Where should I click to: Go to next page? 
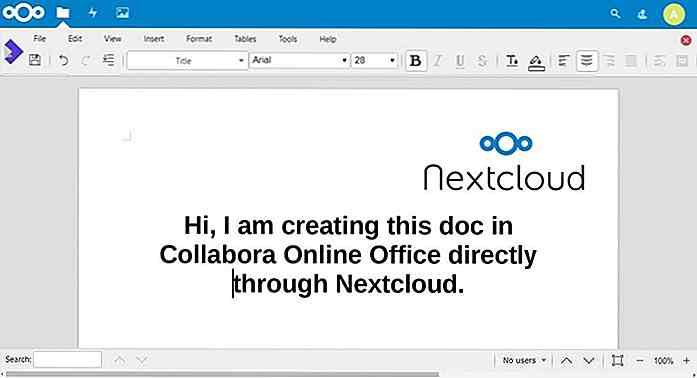click(589, 360)
